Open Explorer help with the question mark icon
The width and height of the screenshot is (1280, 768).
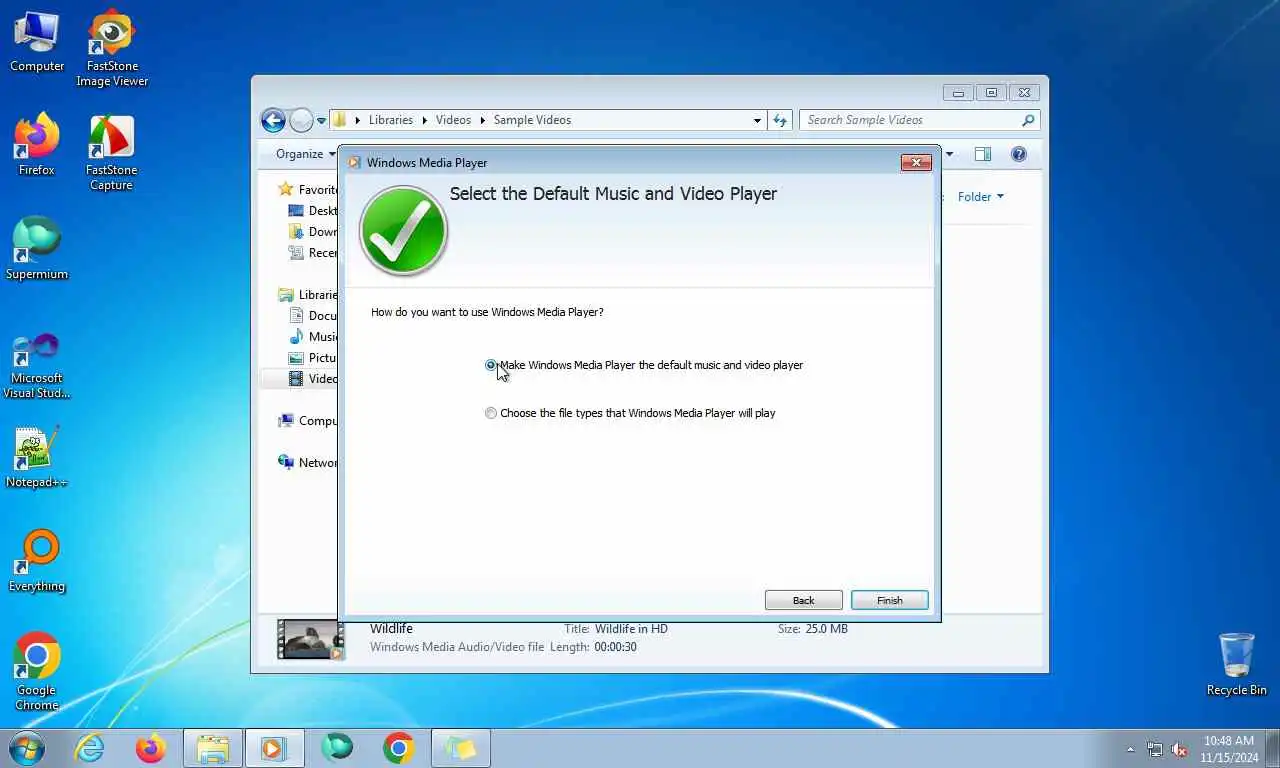pyautogui.click(x=1019, y=154)
